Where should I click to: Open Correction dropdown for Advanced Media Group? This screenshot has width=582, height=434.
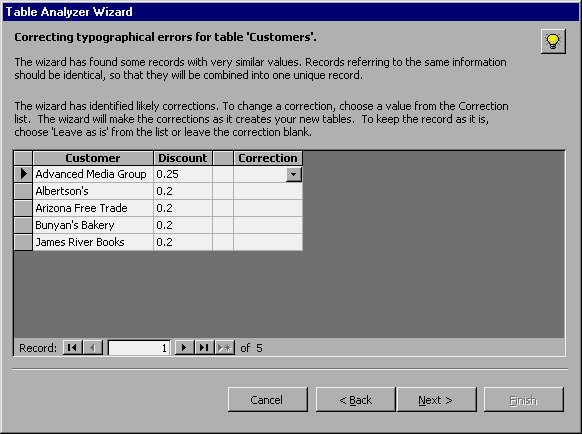pos(294,174)
